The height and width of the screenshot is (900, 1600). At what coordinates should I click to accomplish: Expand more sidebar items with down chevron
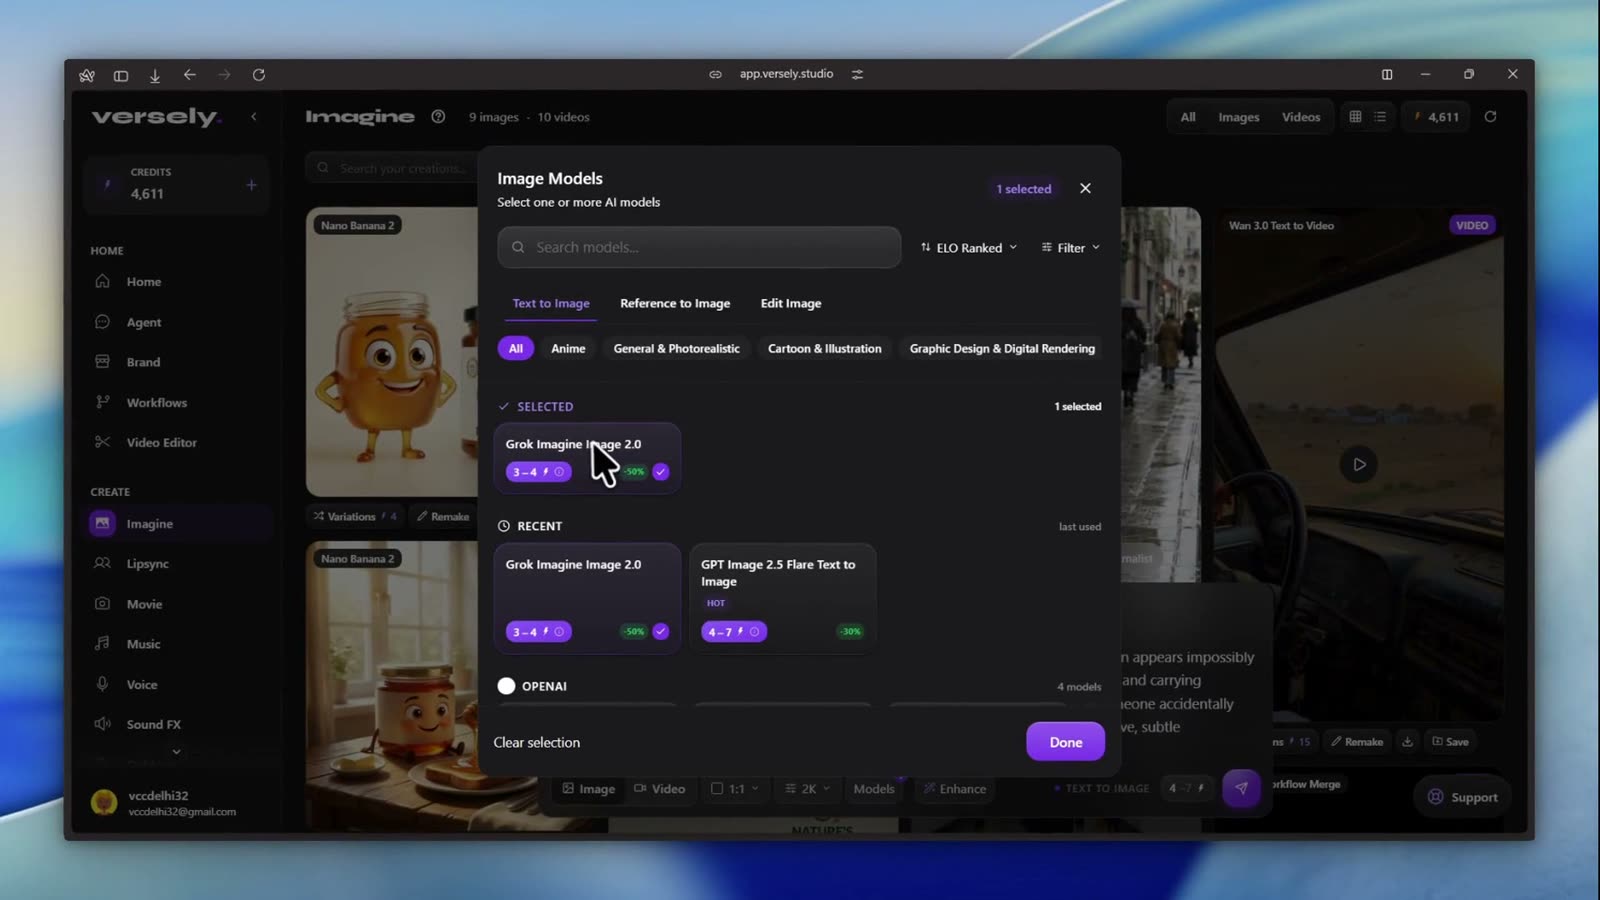(x=176, y=752)
